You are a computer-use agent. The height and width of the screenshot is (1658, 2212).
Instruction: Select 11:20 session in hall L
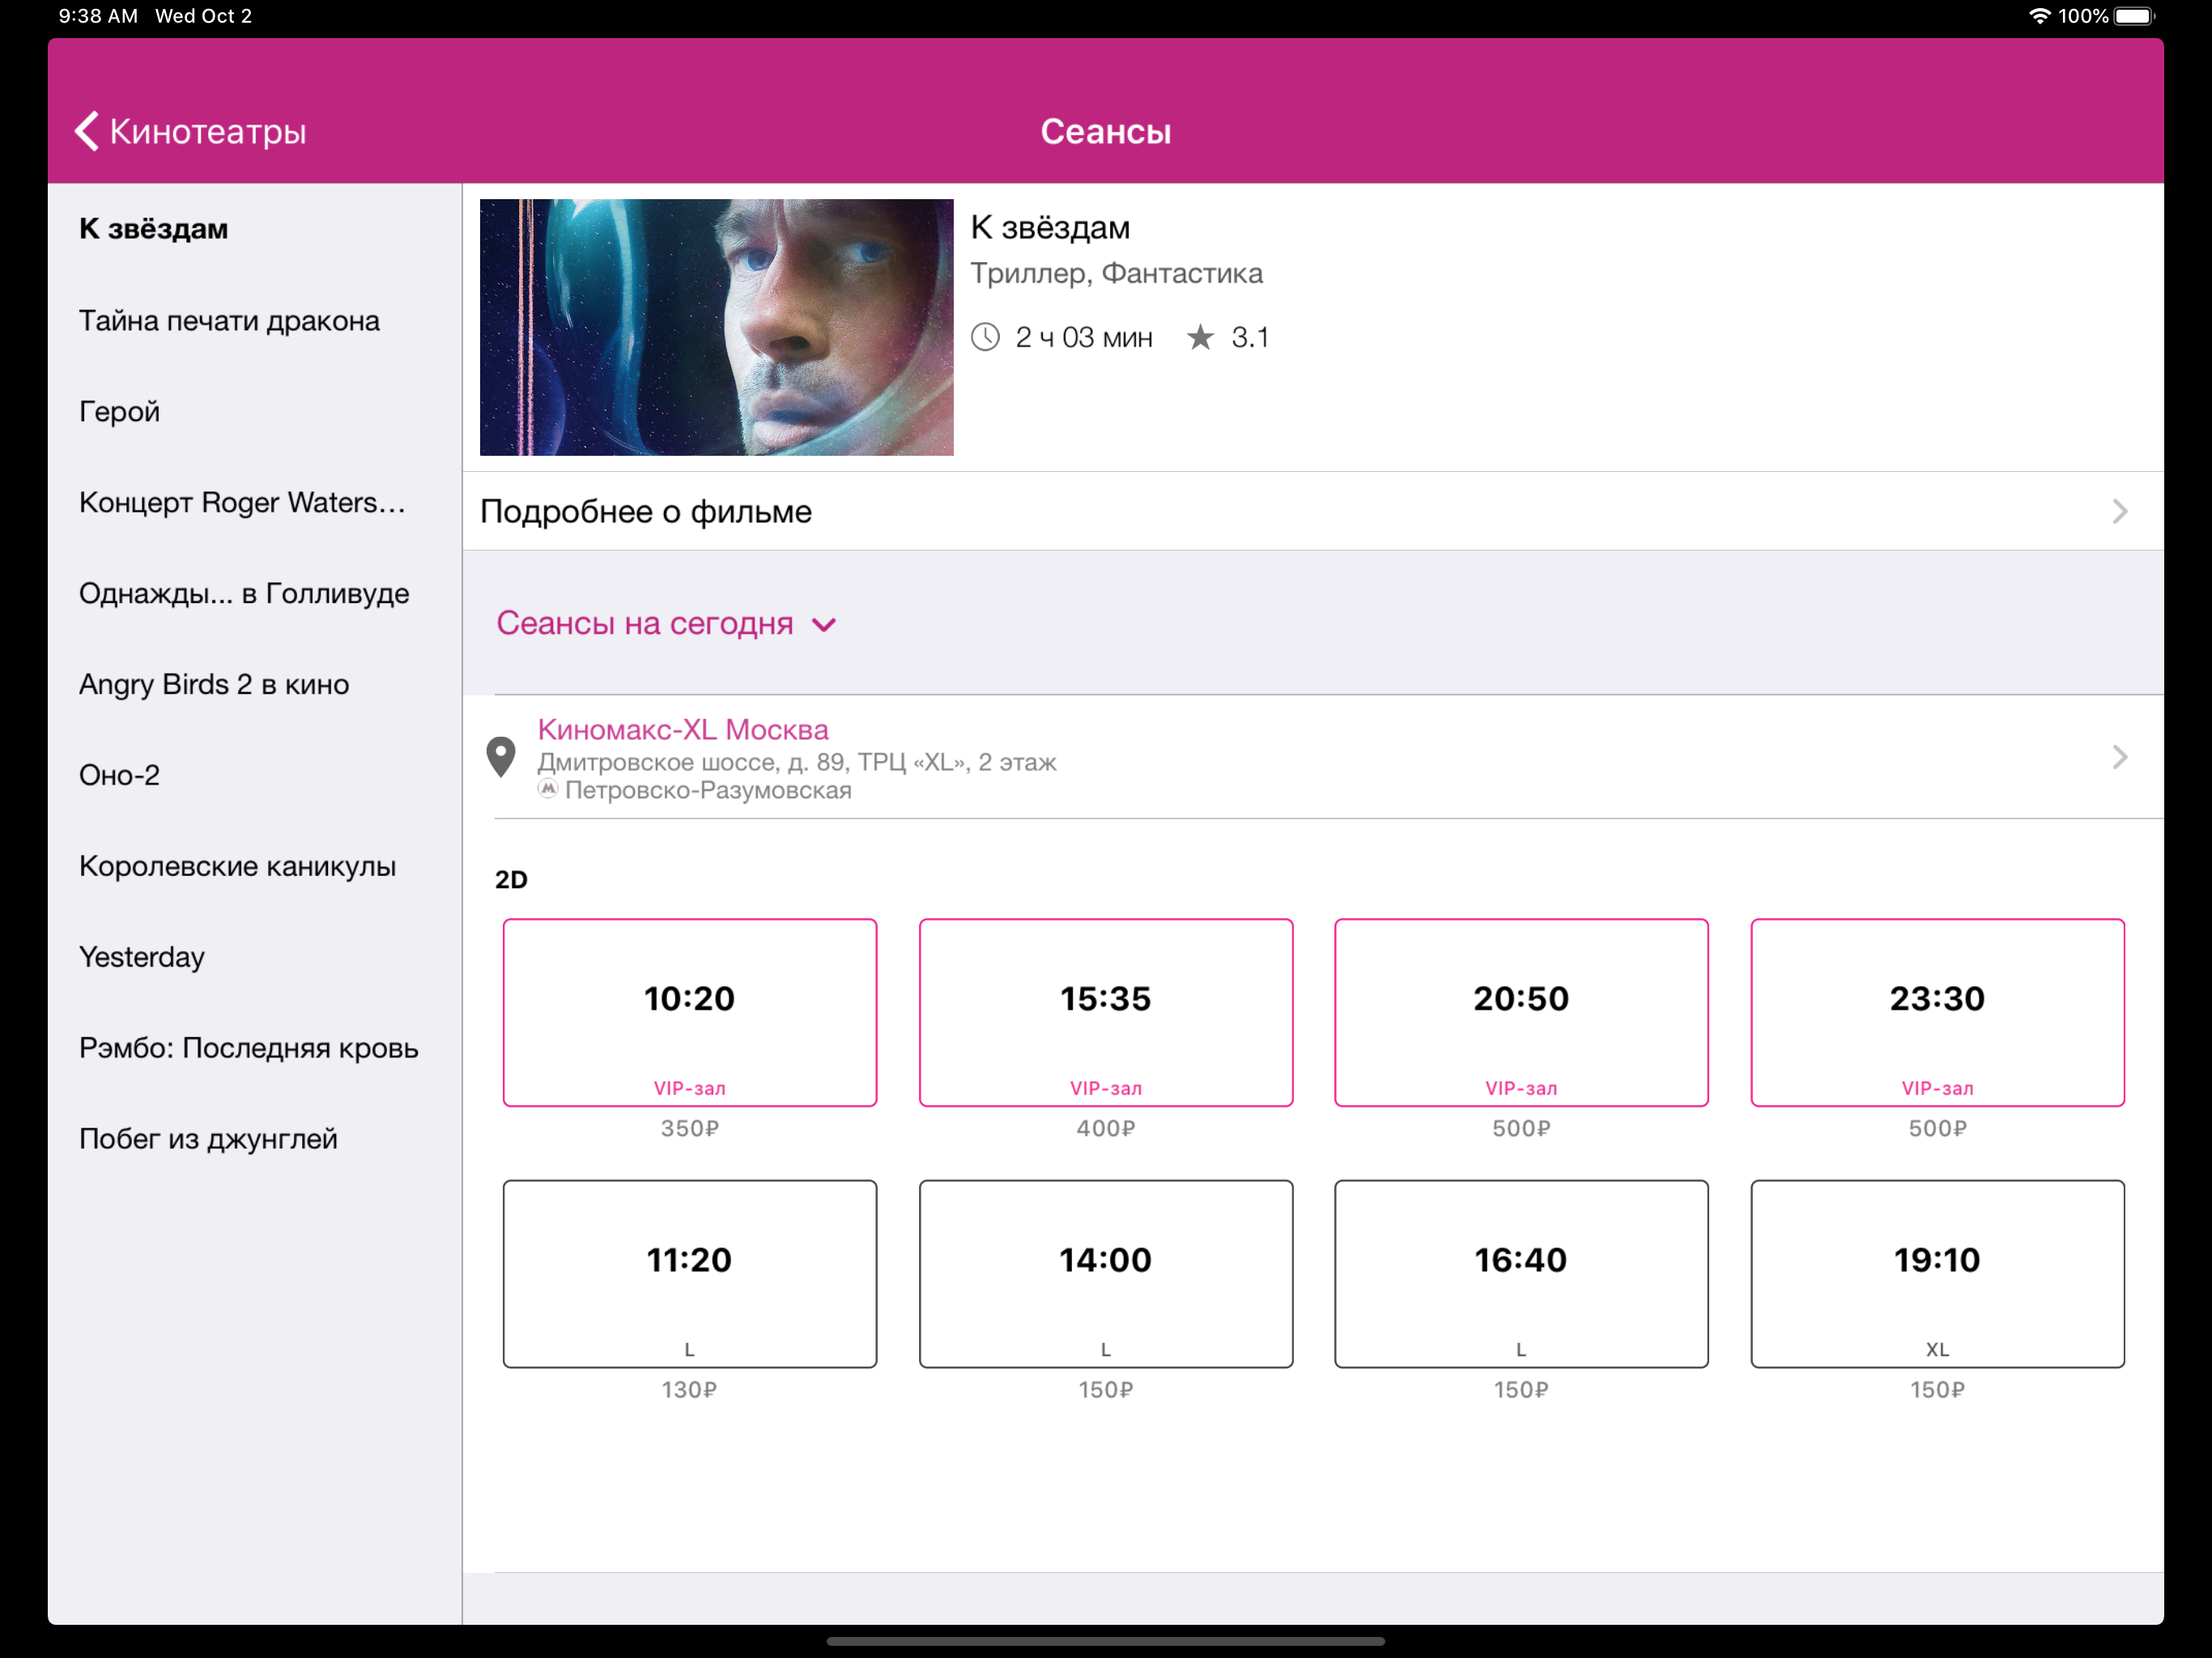click(x=690, y=1273)
